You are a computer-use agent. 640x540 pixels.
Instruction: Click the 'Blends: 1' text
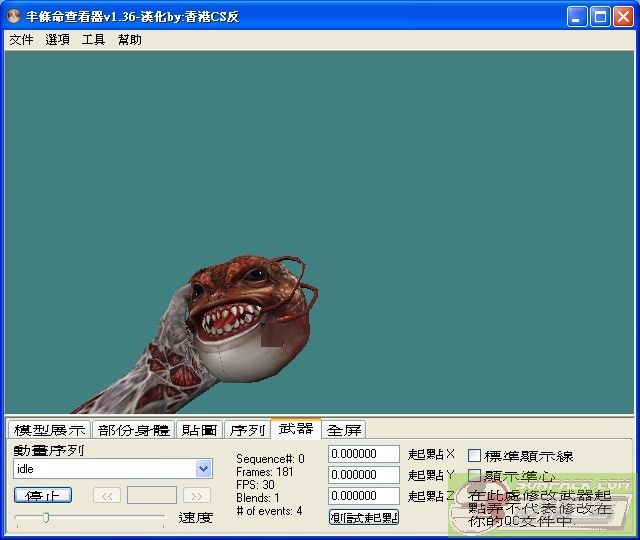(x=258, y=498)
